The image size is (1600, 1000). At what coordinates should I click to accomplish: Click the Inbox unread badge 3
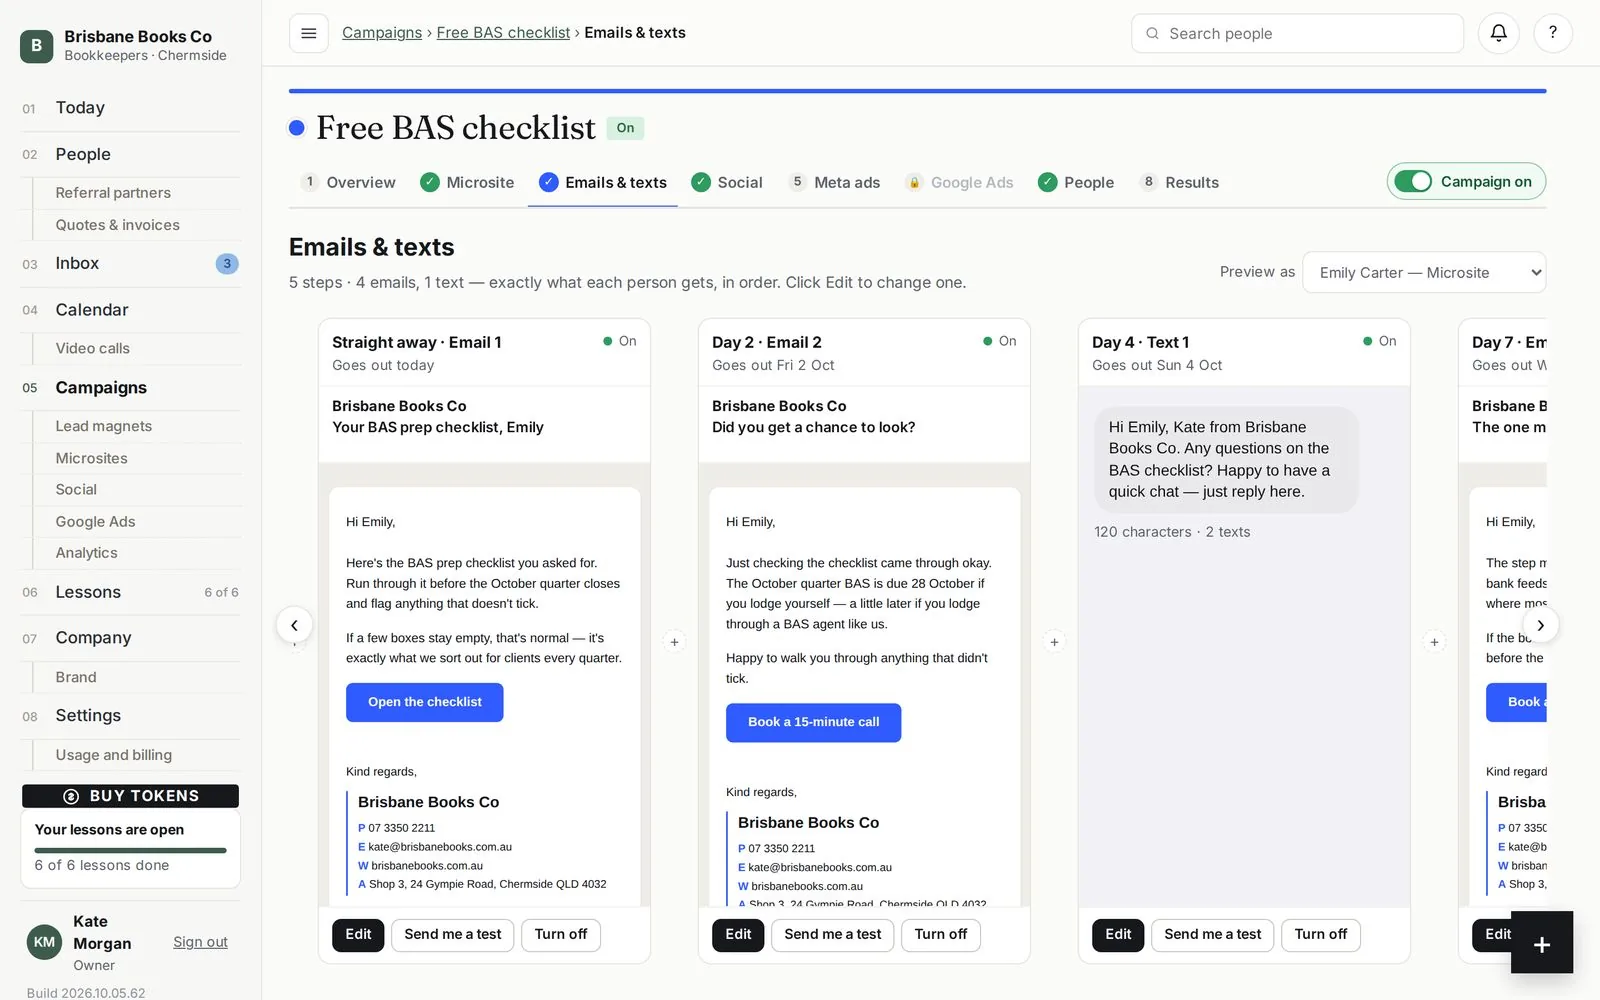point(227,264)
